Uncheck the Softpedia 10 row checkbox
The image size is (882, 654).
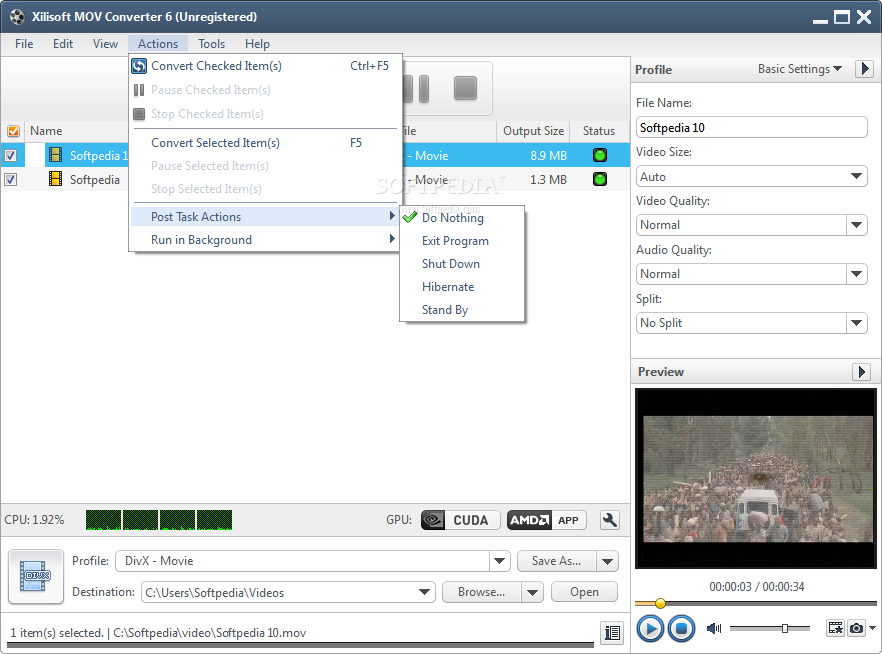tap(11, 155)
